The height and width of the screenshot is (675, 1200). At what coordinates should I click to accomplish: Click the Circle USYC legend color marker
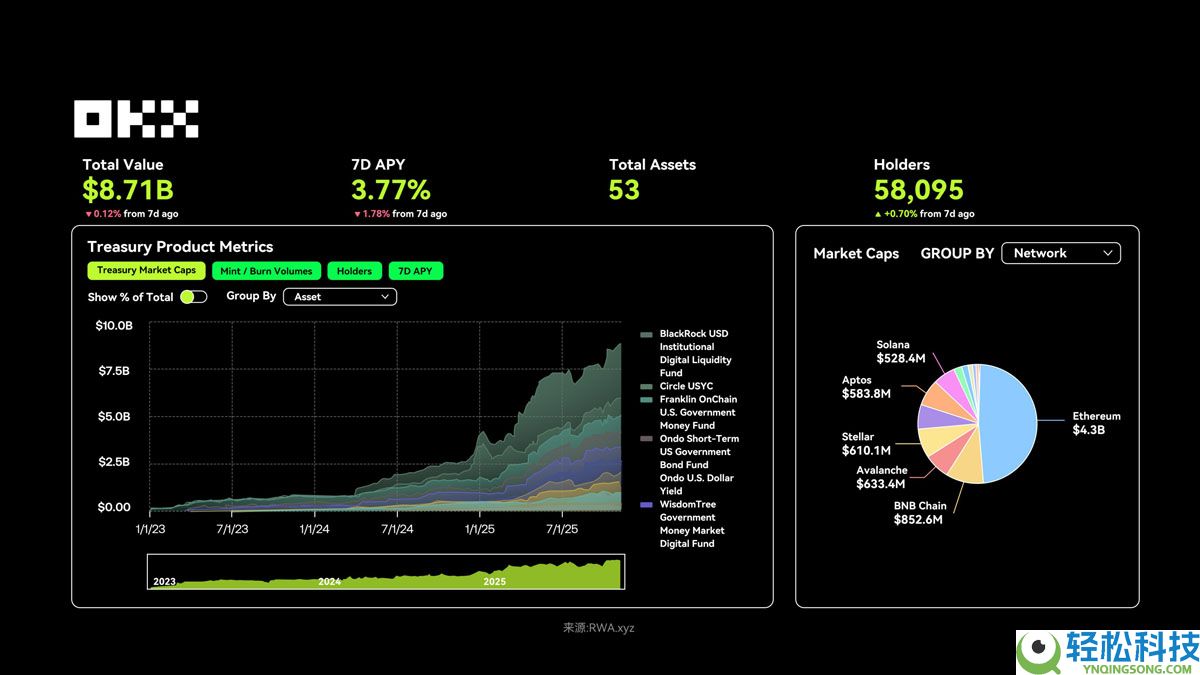[x=647, y=387]
